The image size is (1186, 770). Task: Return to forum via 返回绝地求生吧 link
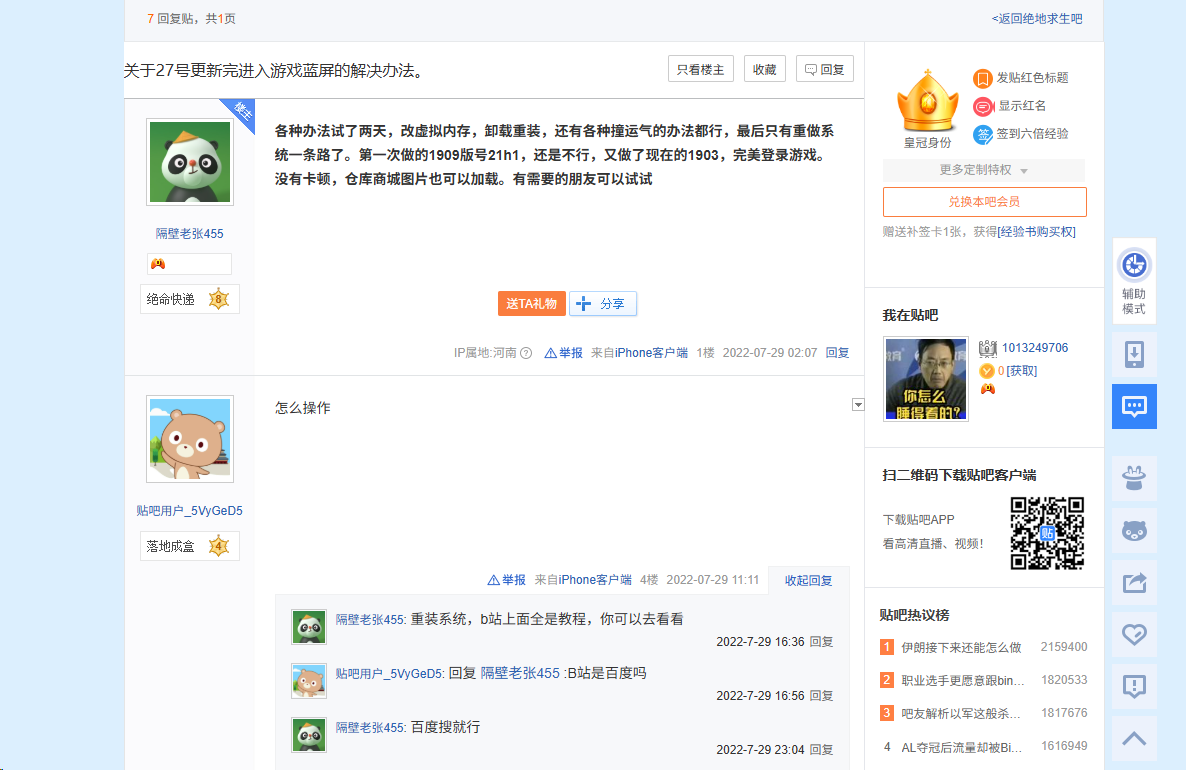pyautogui.click(x=1037, y=19)
